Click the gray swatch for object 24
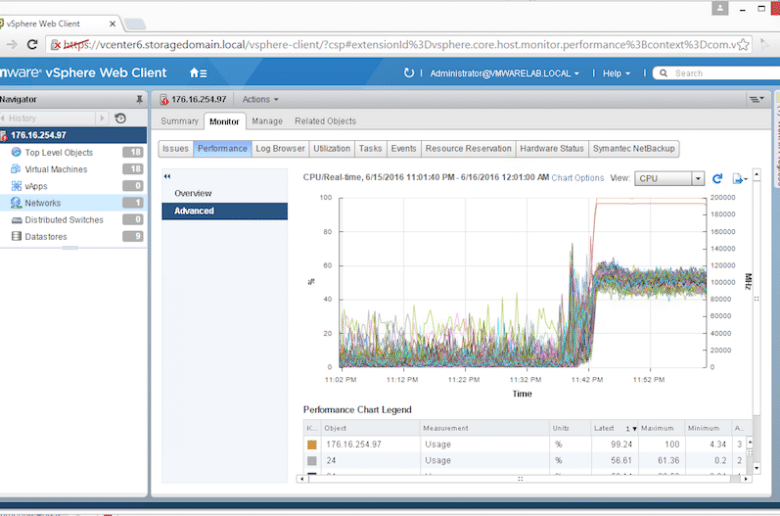The image size is (780, 516). click(312, 461)
